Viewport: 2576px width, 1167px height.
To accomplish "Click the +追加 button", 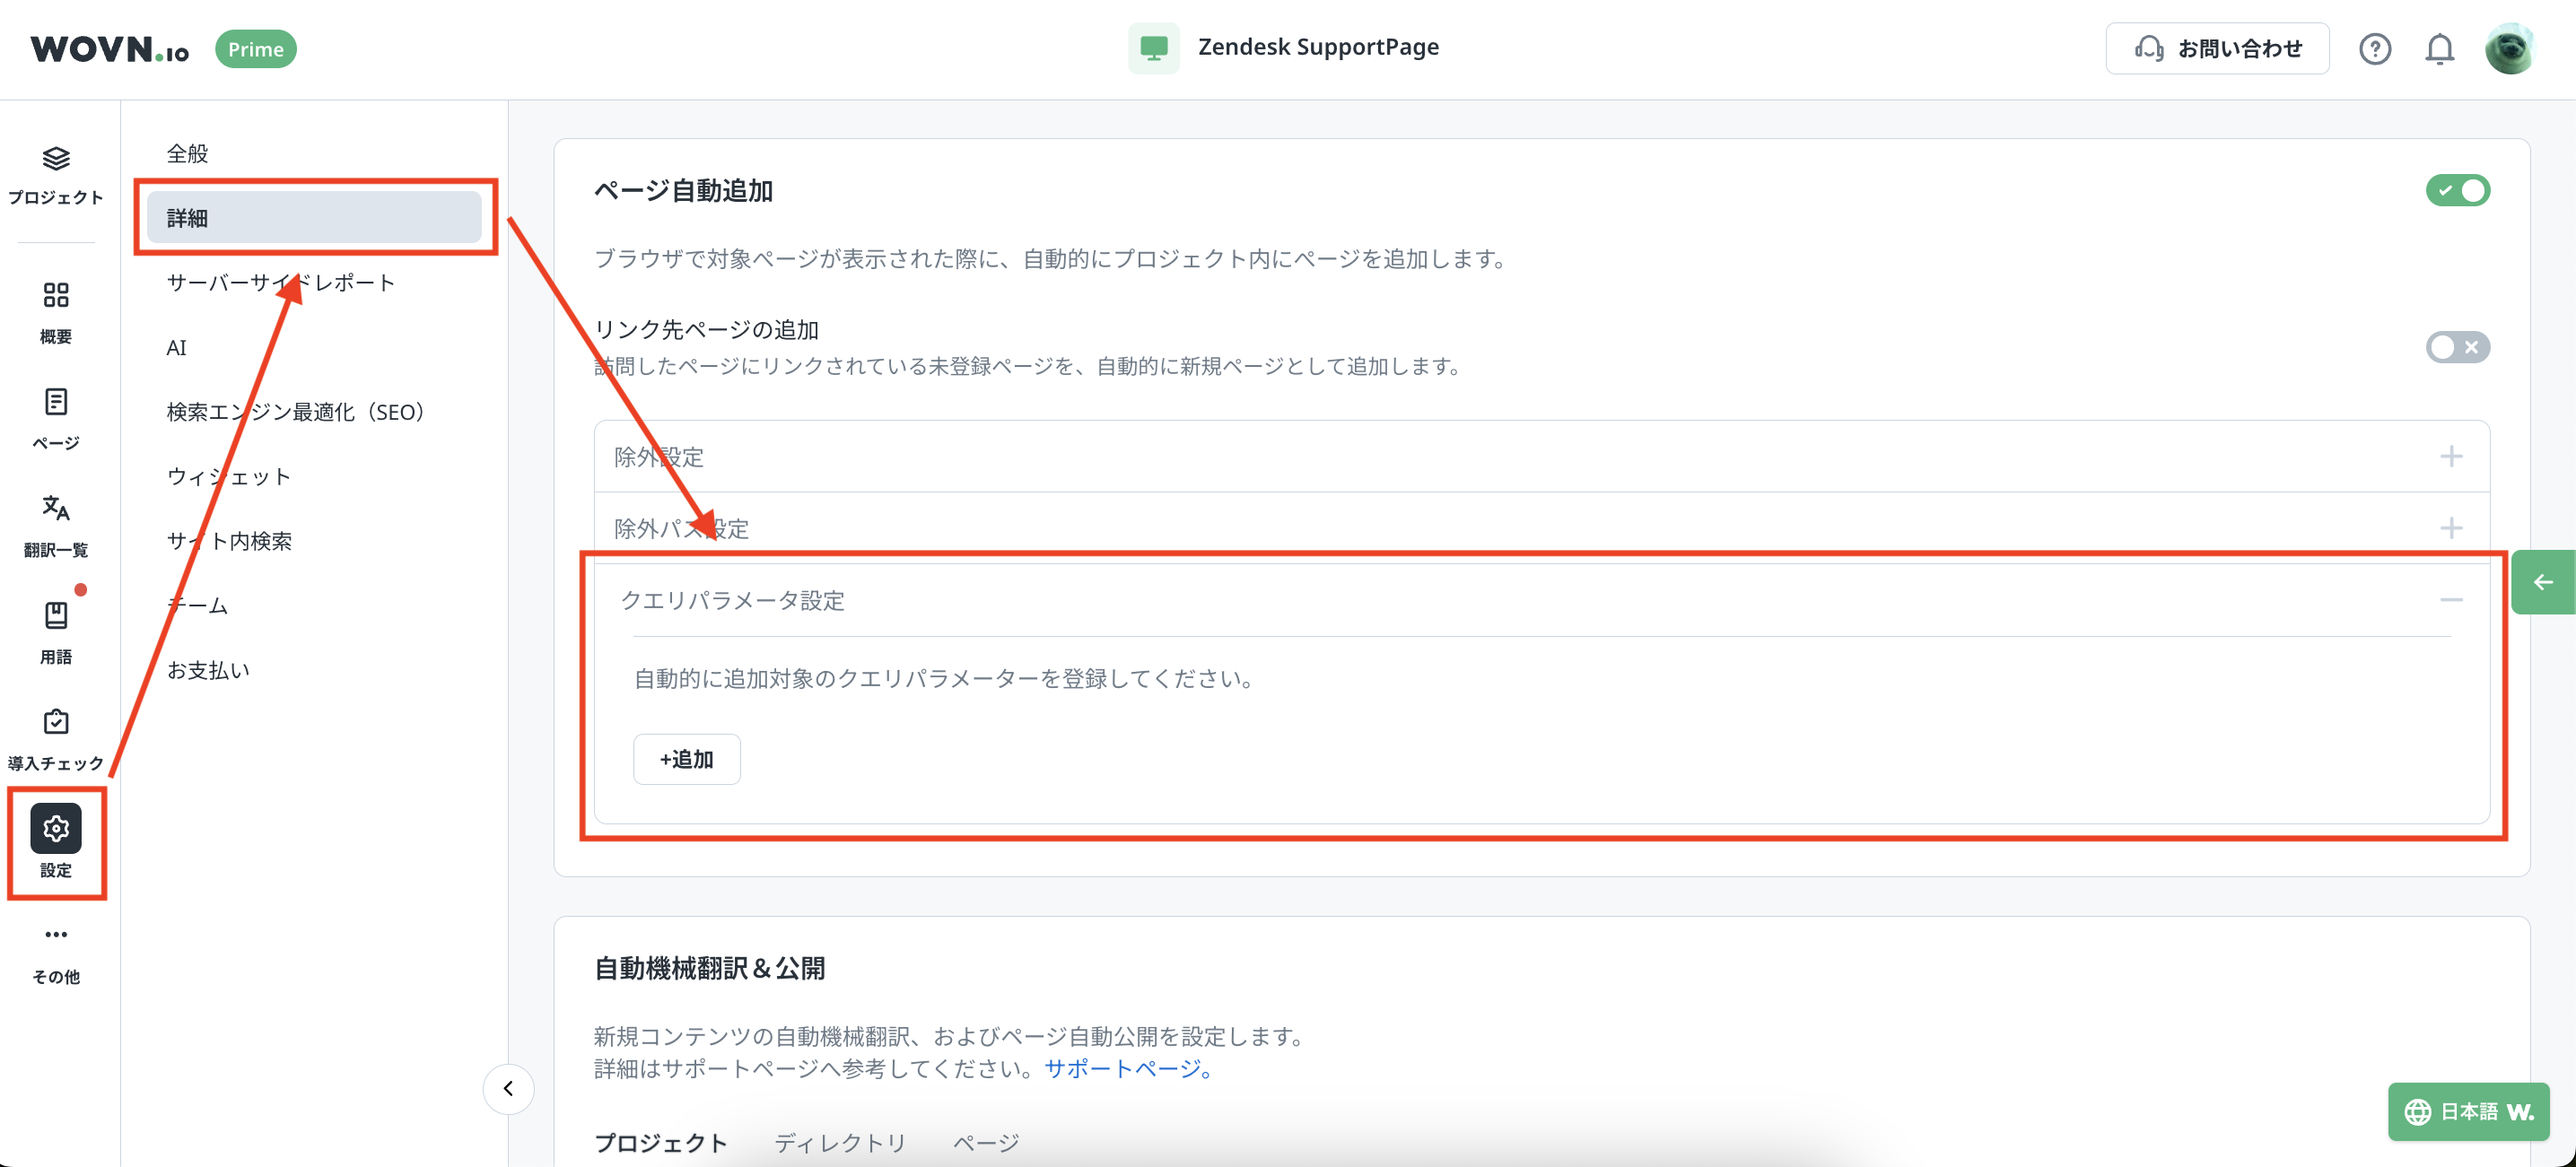I will [x=686, y=760].
